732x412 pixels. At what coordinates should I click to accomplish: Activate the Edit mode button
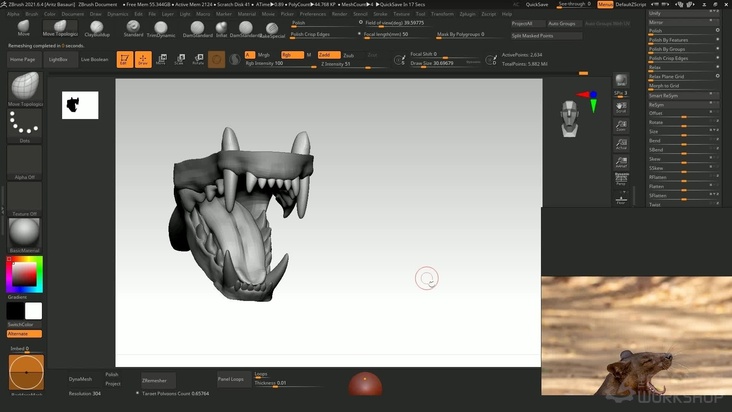(x=124, y=60)
